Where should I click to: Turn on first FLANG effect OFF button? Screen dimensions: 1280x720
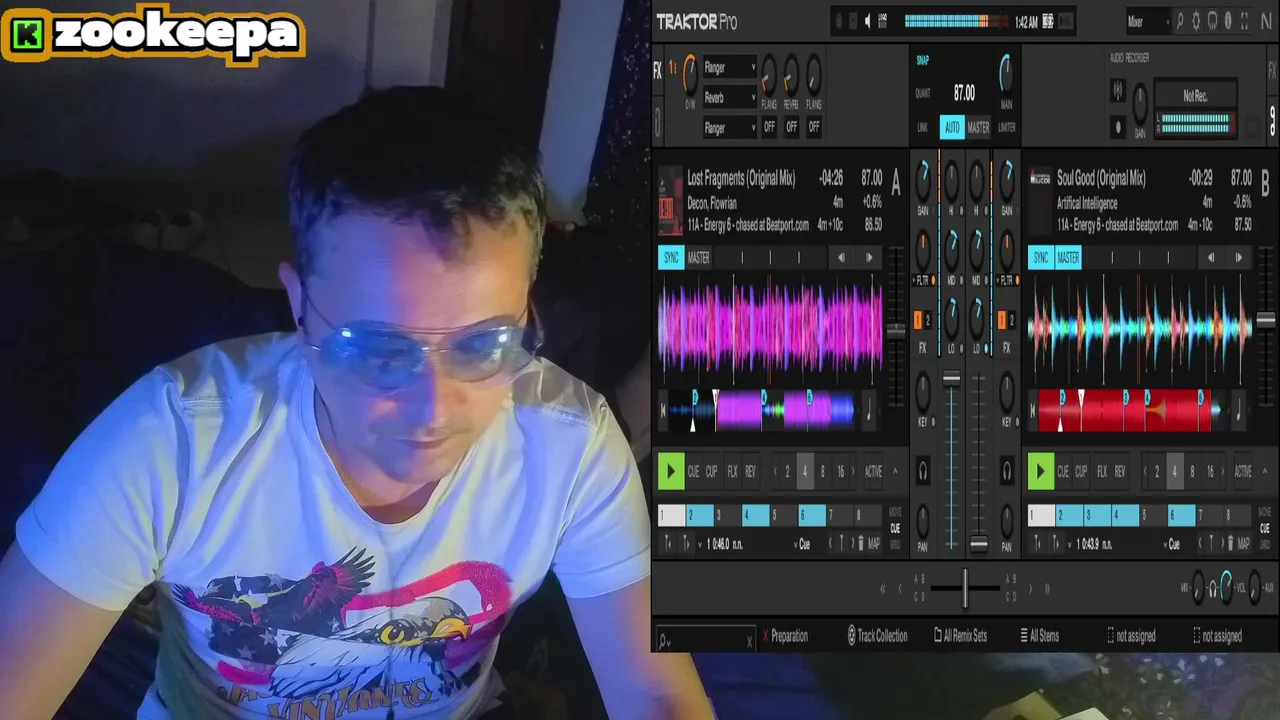pos(769,127)
